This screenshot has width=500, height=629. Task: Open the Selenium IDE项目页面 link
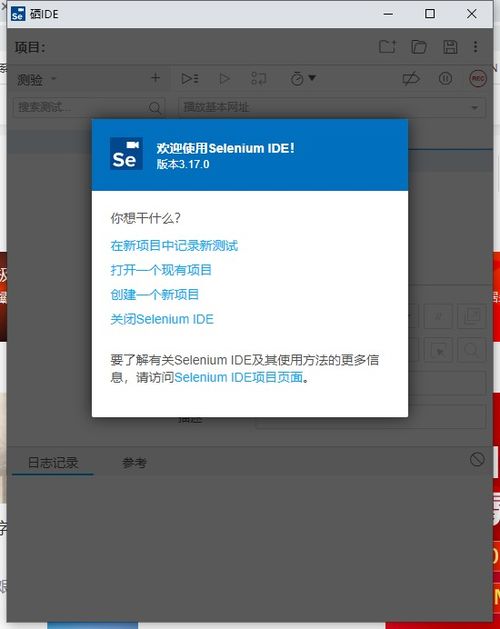pyautogui.click(x=238, y=377)
